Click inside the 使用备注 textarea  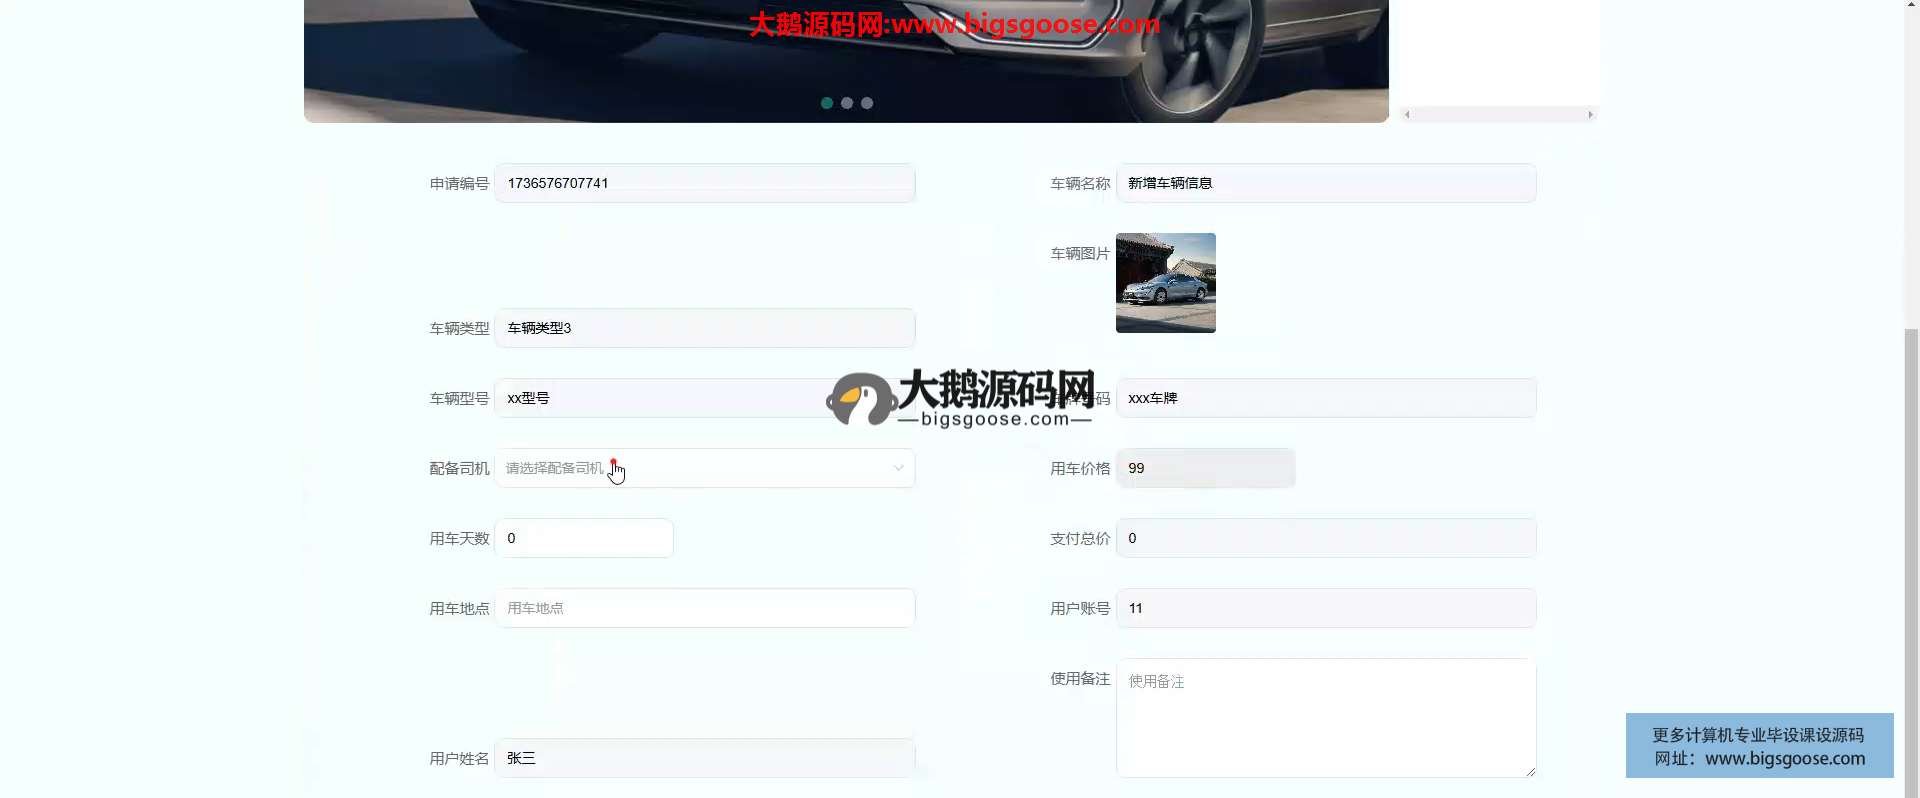[1325, 718]
